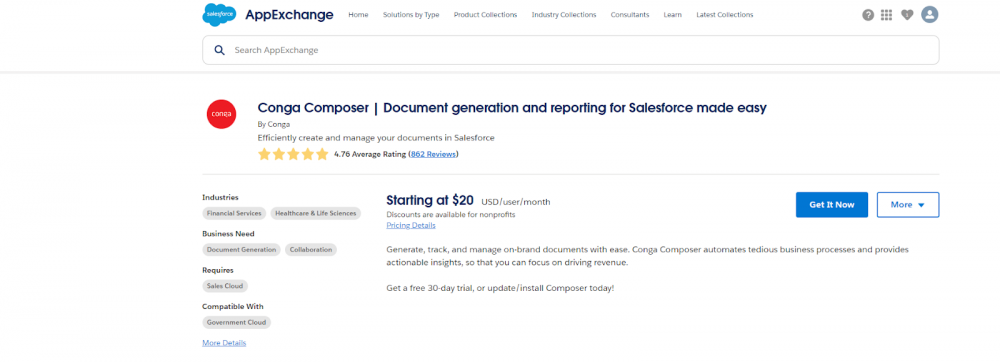This screenshot has height=362, width=1000.
Task: Click the favorites heart icon
Action: pyautogui.click(x=907, y=15)
